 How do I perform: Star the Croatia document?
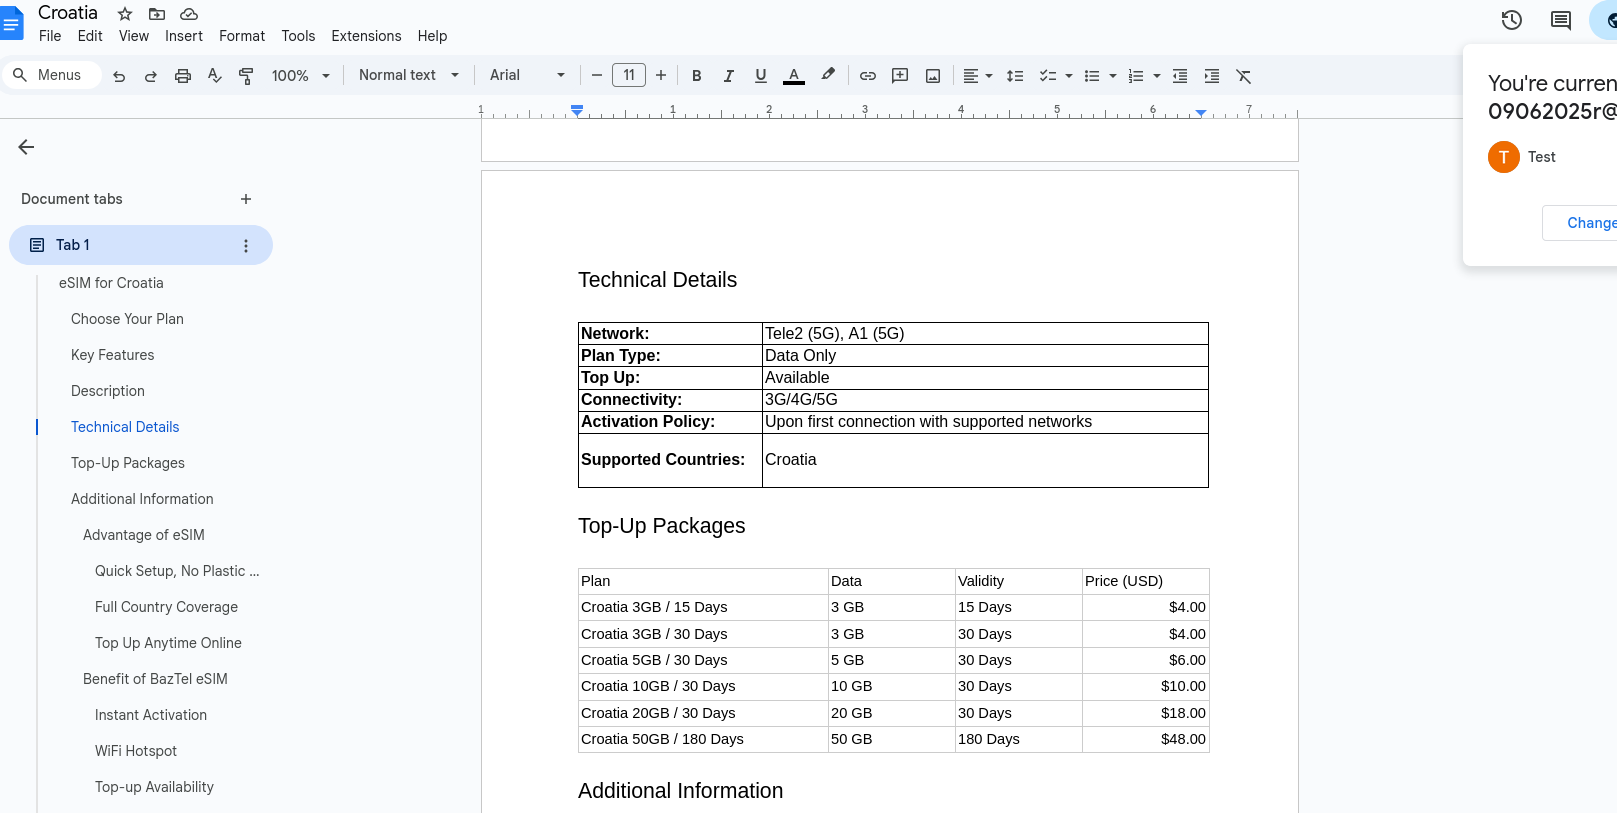click(125, 14)
